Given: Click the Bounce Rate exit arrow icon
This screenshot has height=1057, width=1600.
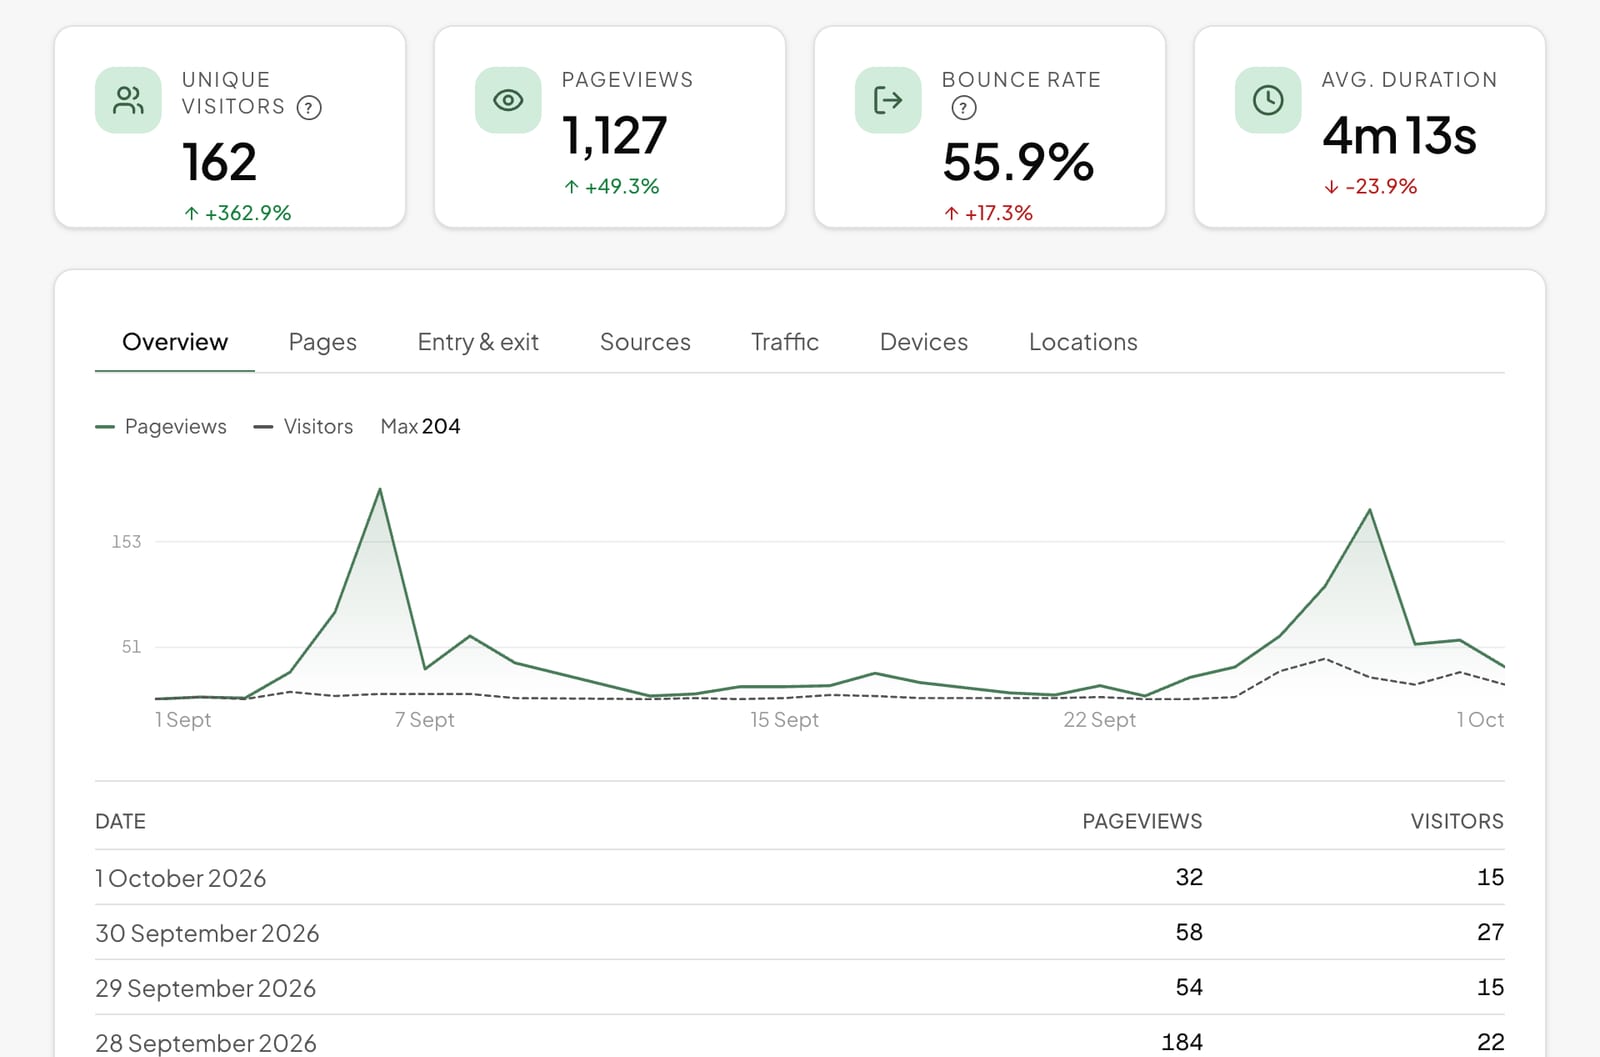Looking at the screenshot, I should [x=888, y=100].
